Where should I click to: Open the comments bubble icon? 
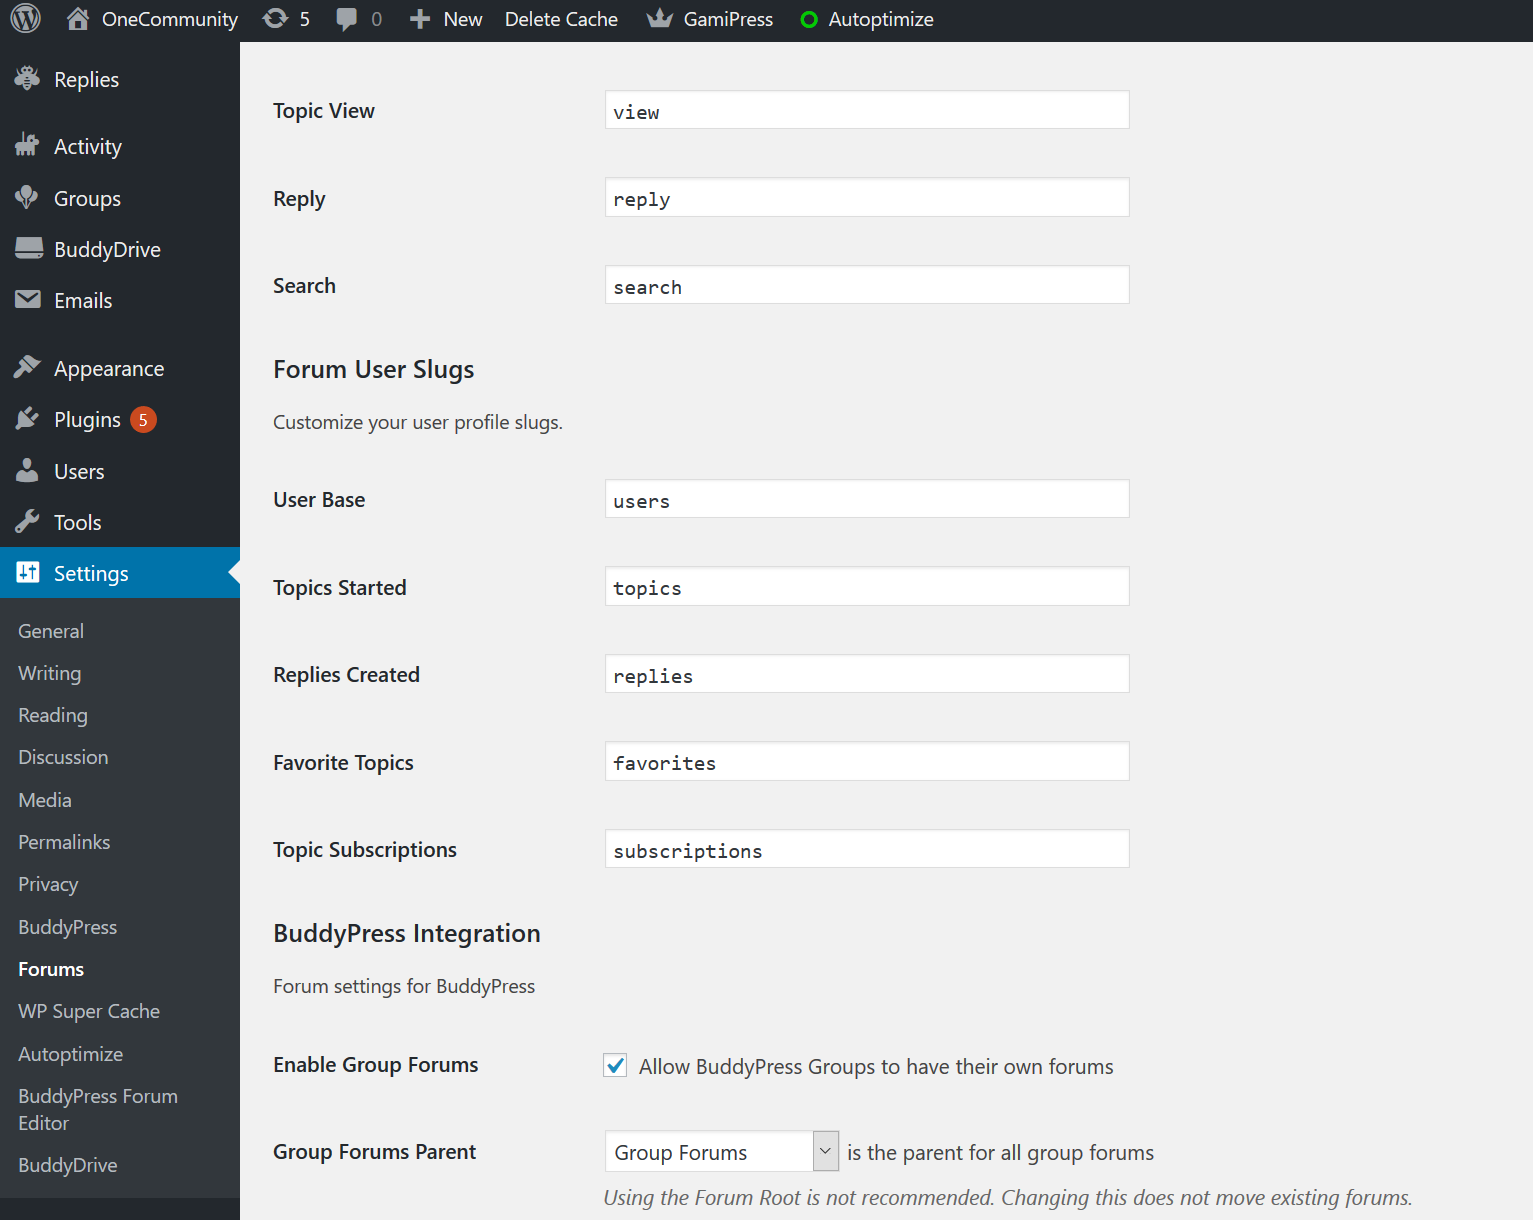tap(346, 19)
